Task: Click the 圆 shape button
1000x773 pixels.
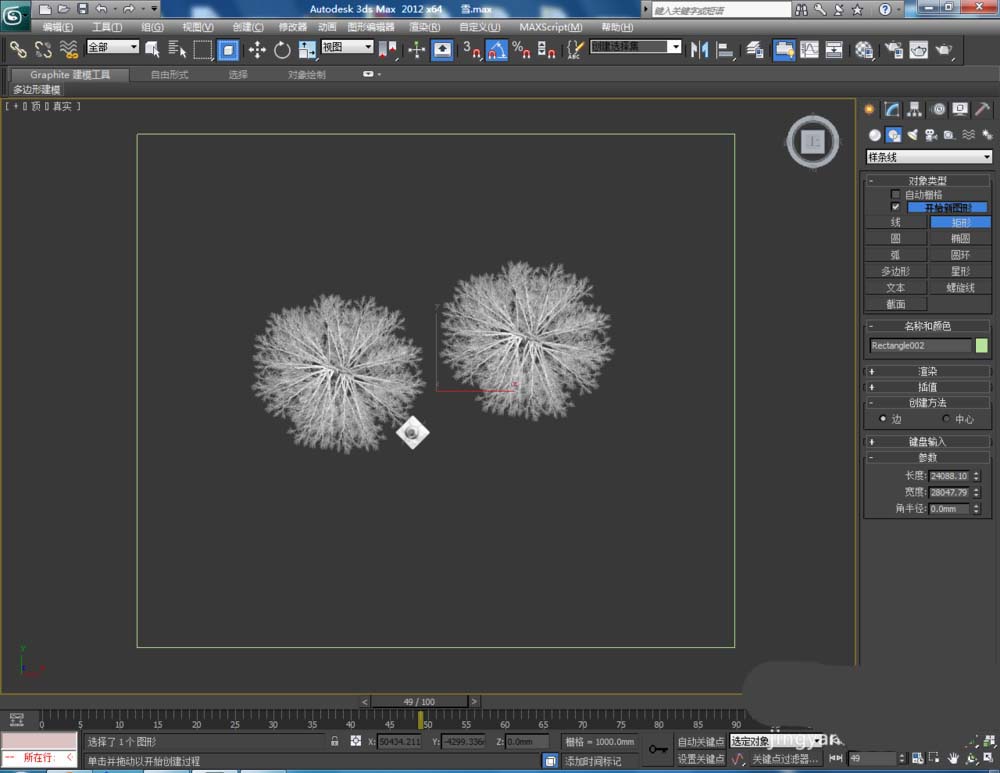Action: [x=896, y=239]
